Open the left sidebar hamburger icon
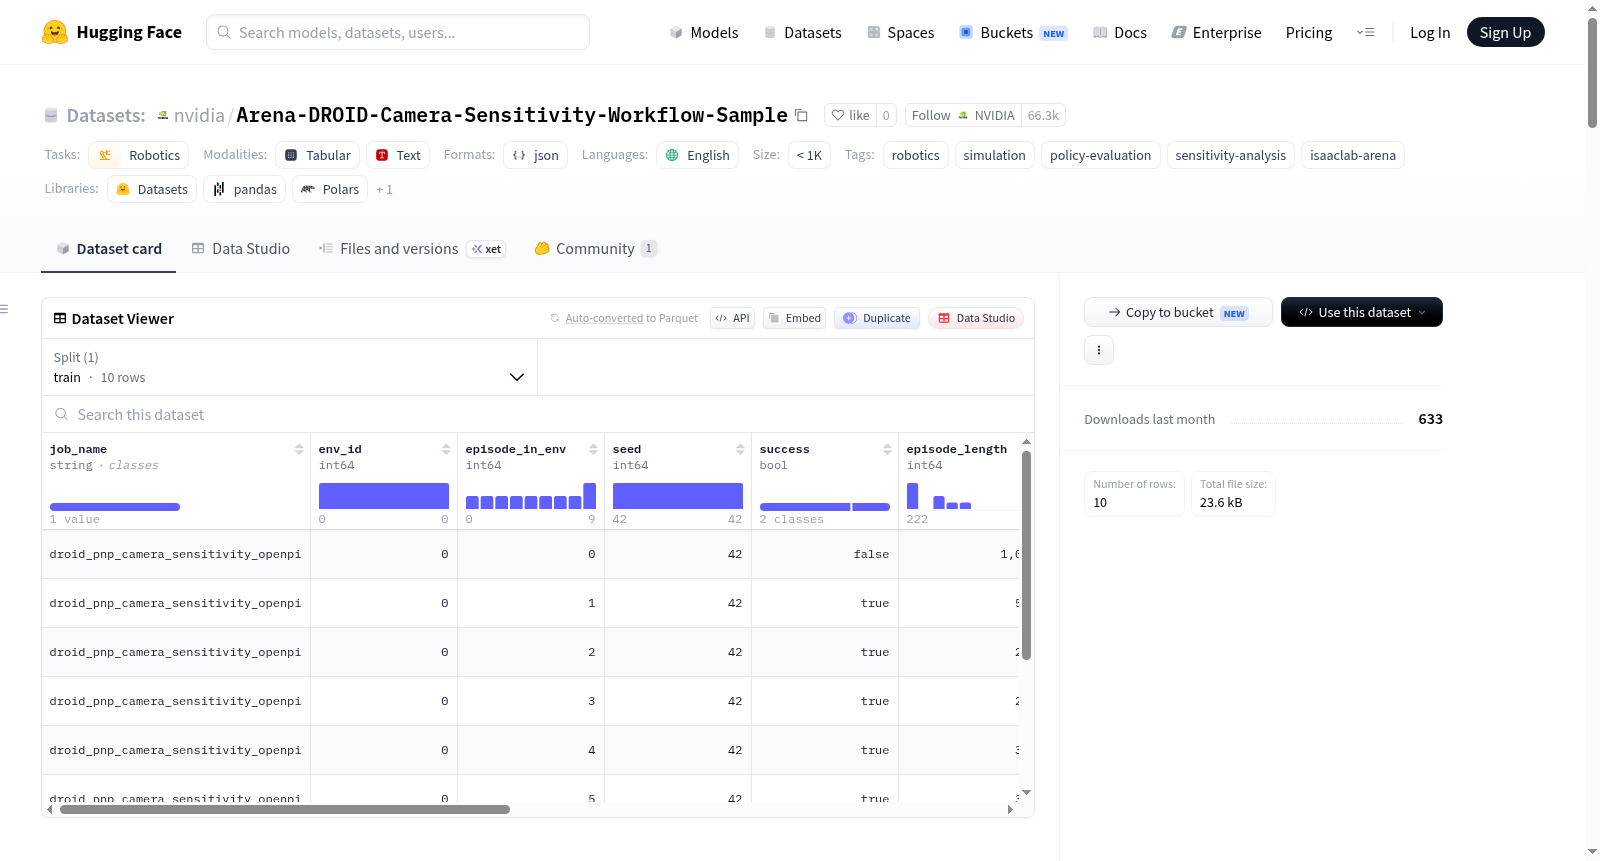Screen dimensions: 1600x861 point(4,309)
